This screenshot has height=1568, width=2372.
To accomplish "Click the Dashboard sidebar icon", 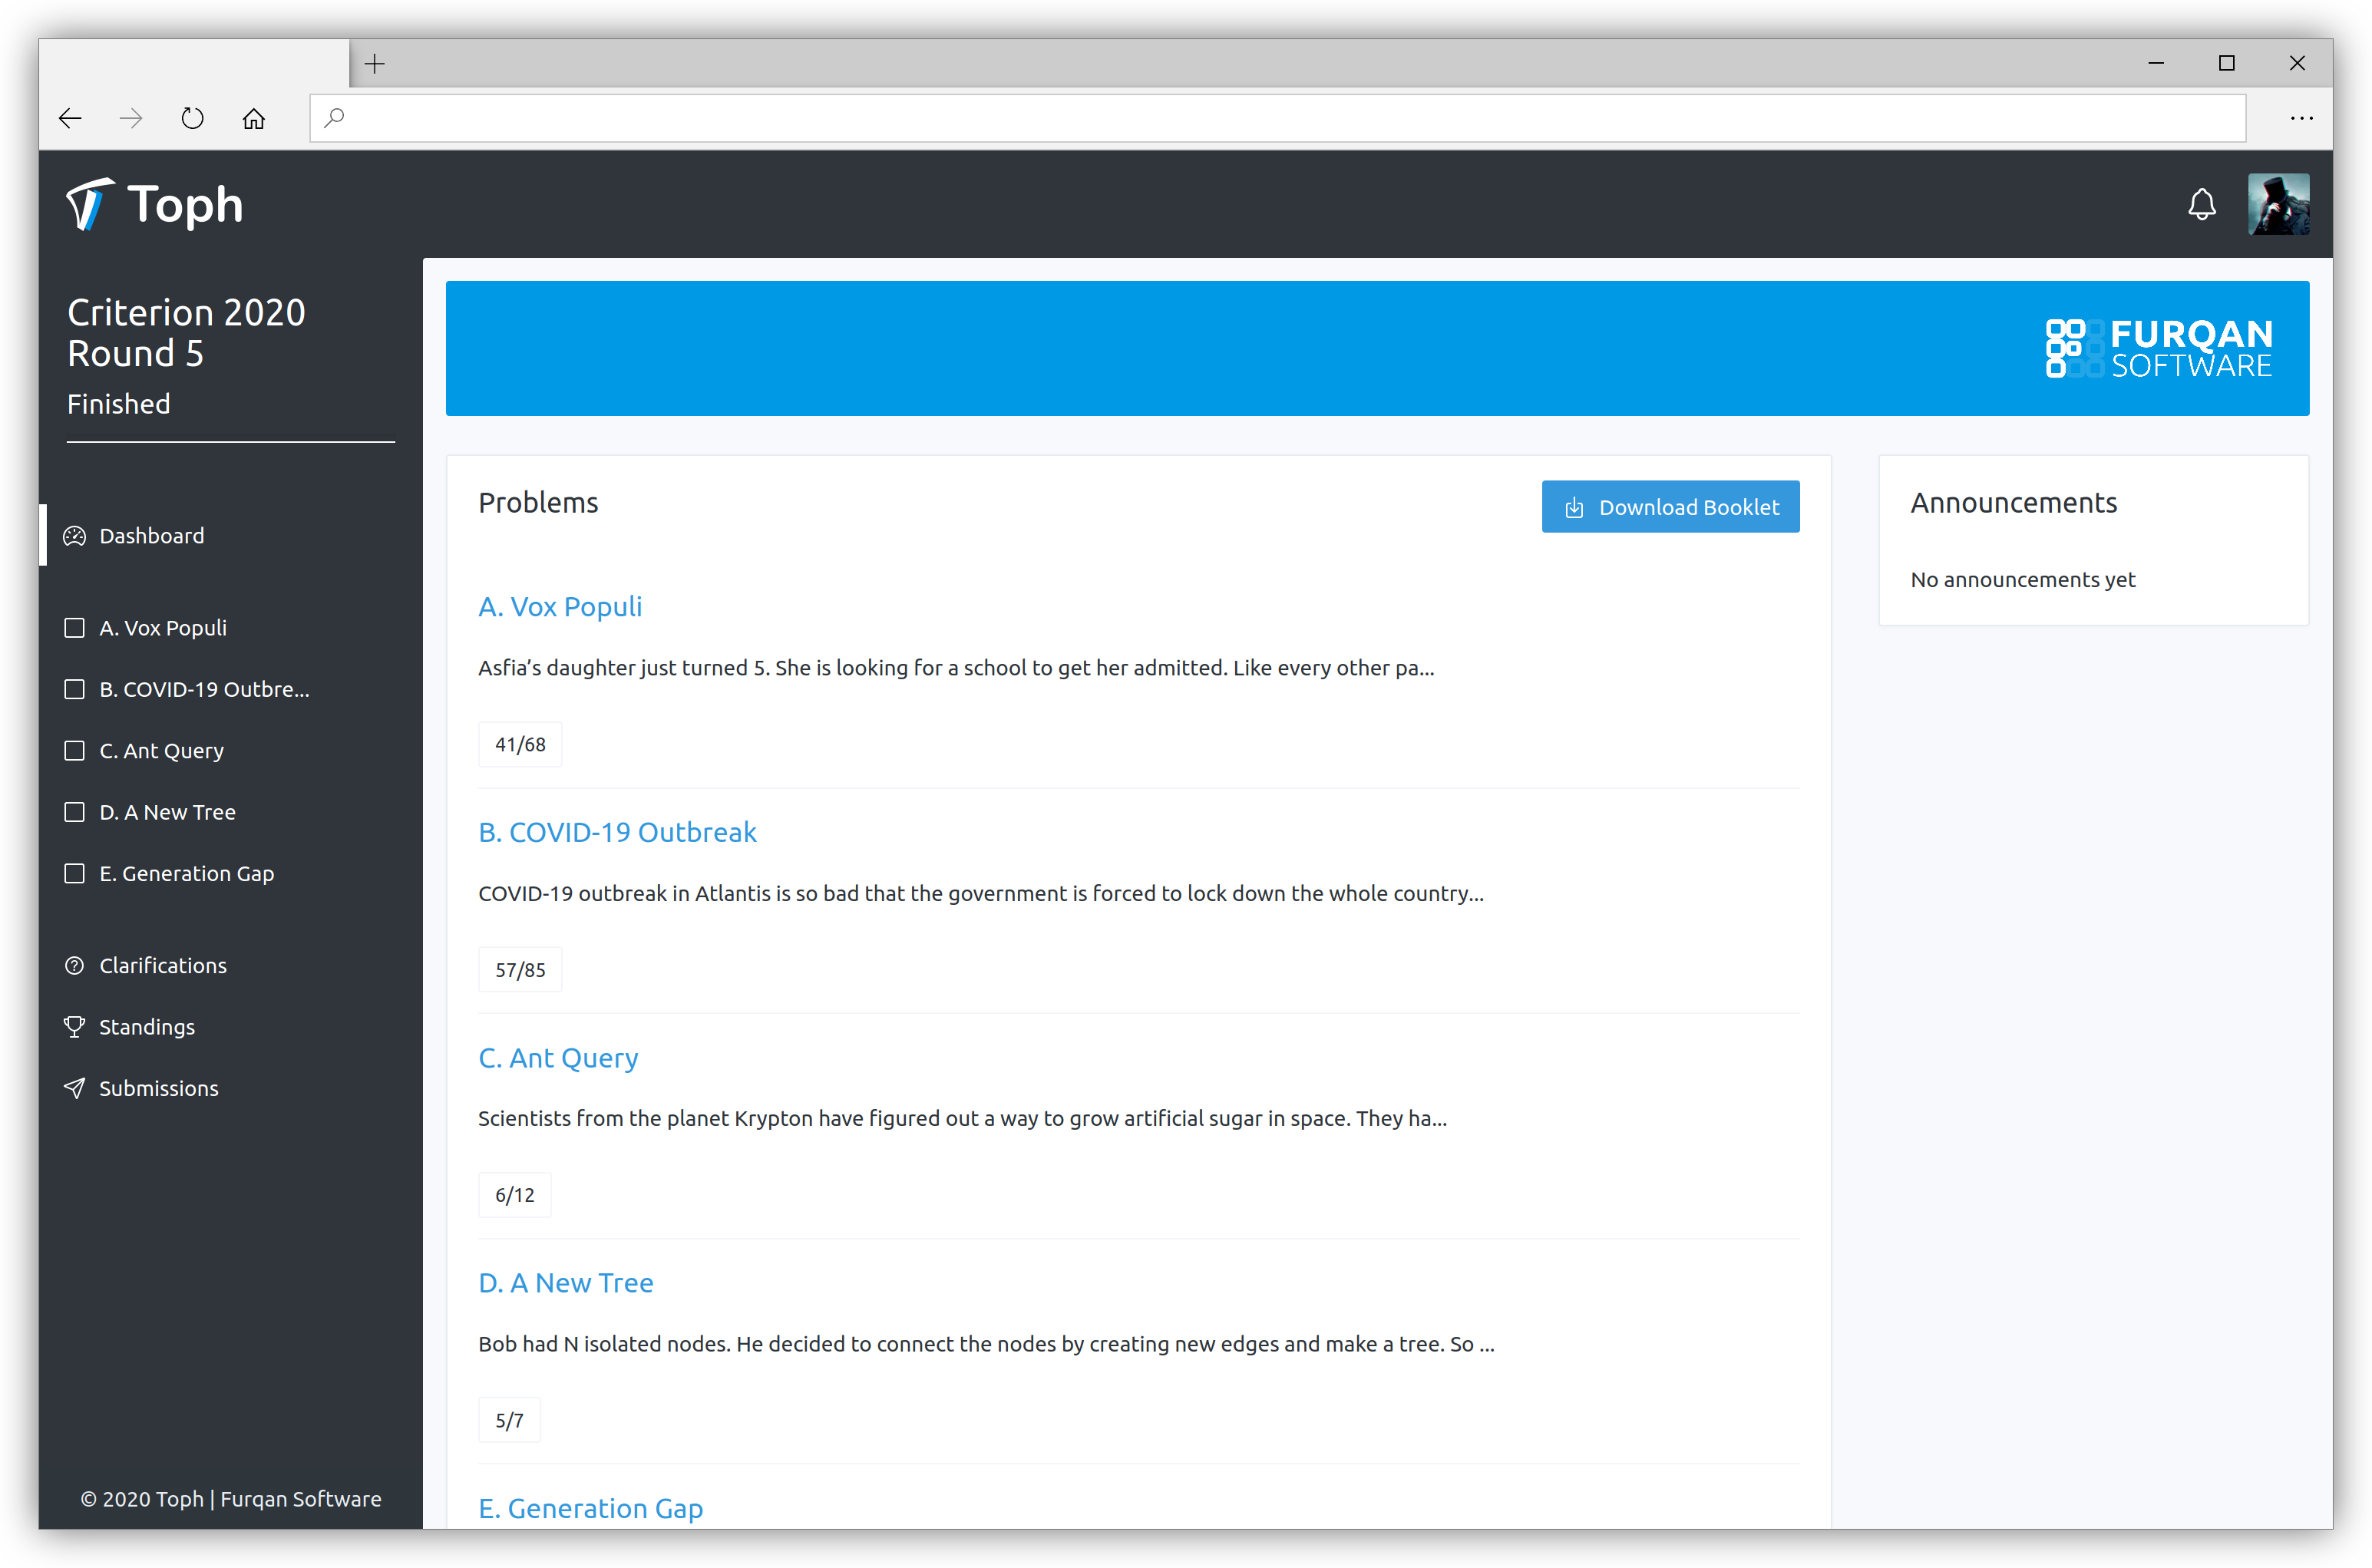I will point(74,536).
